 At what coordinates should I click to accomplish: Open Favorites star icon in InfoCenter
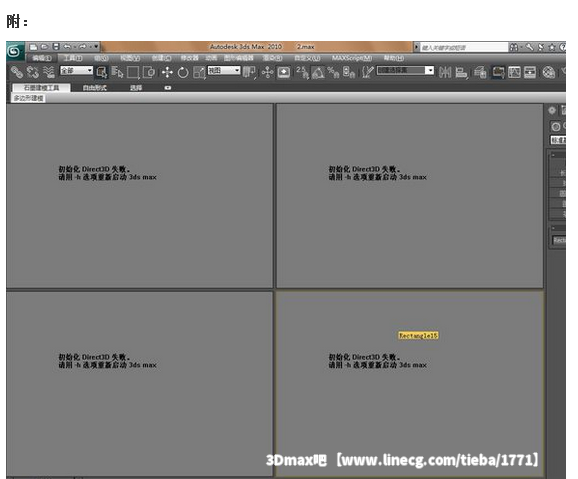click(x=552, y=47)
